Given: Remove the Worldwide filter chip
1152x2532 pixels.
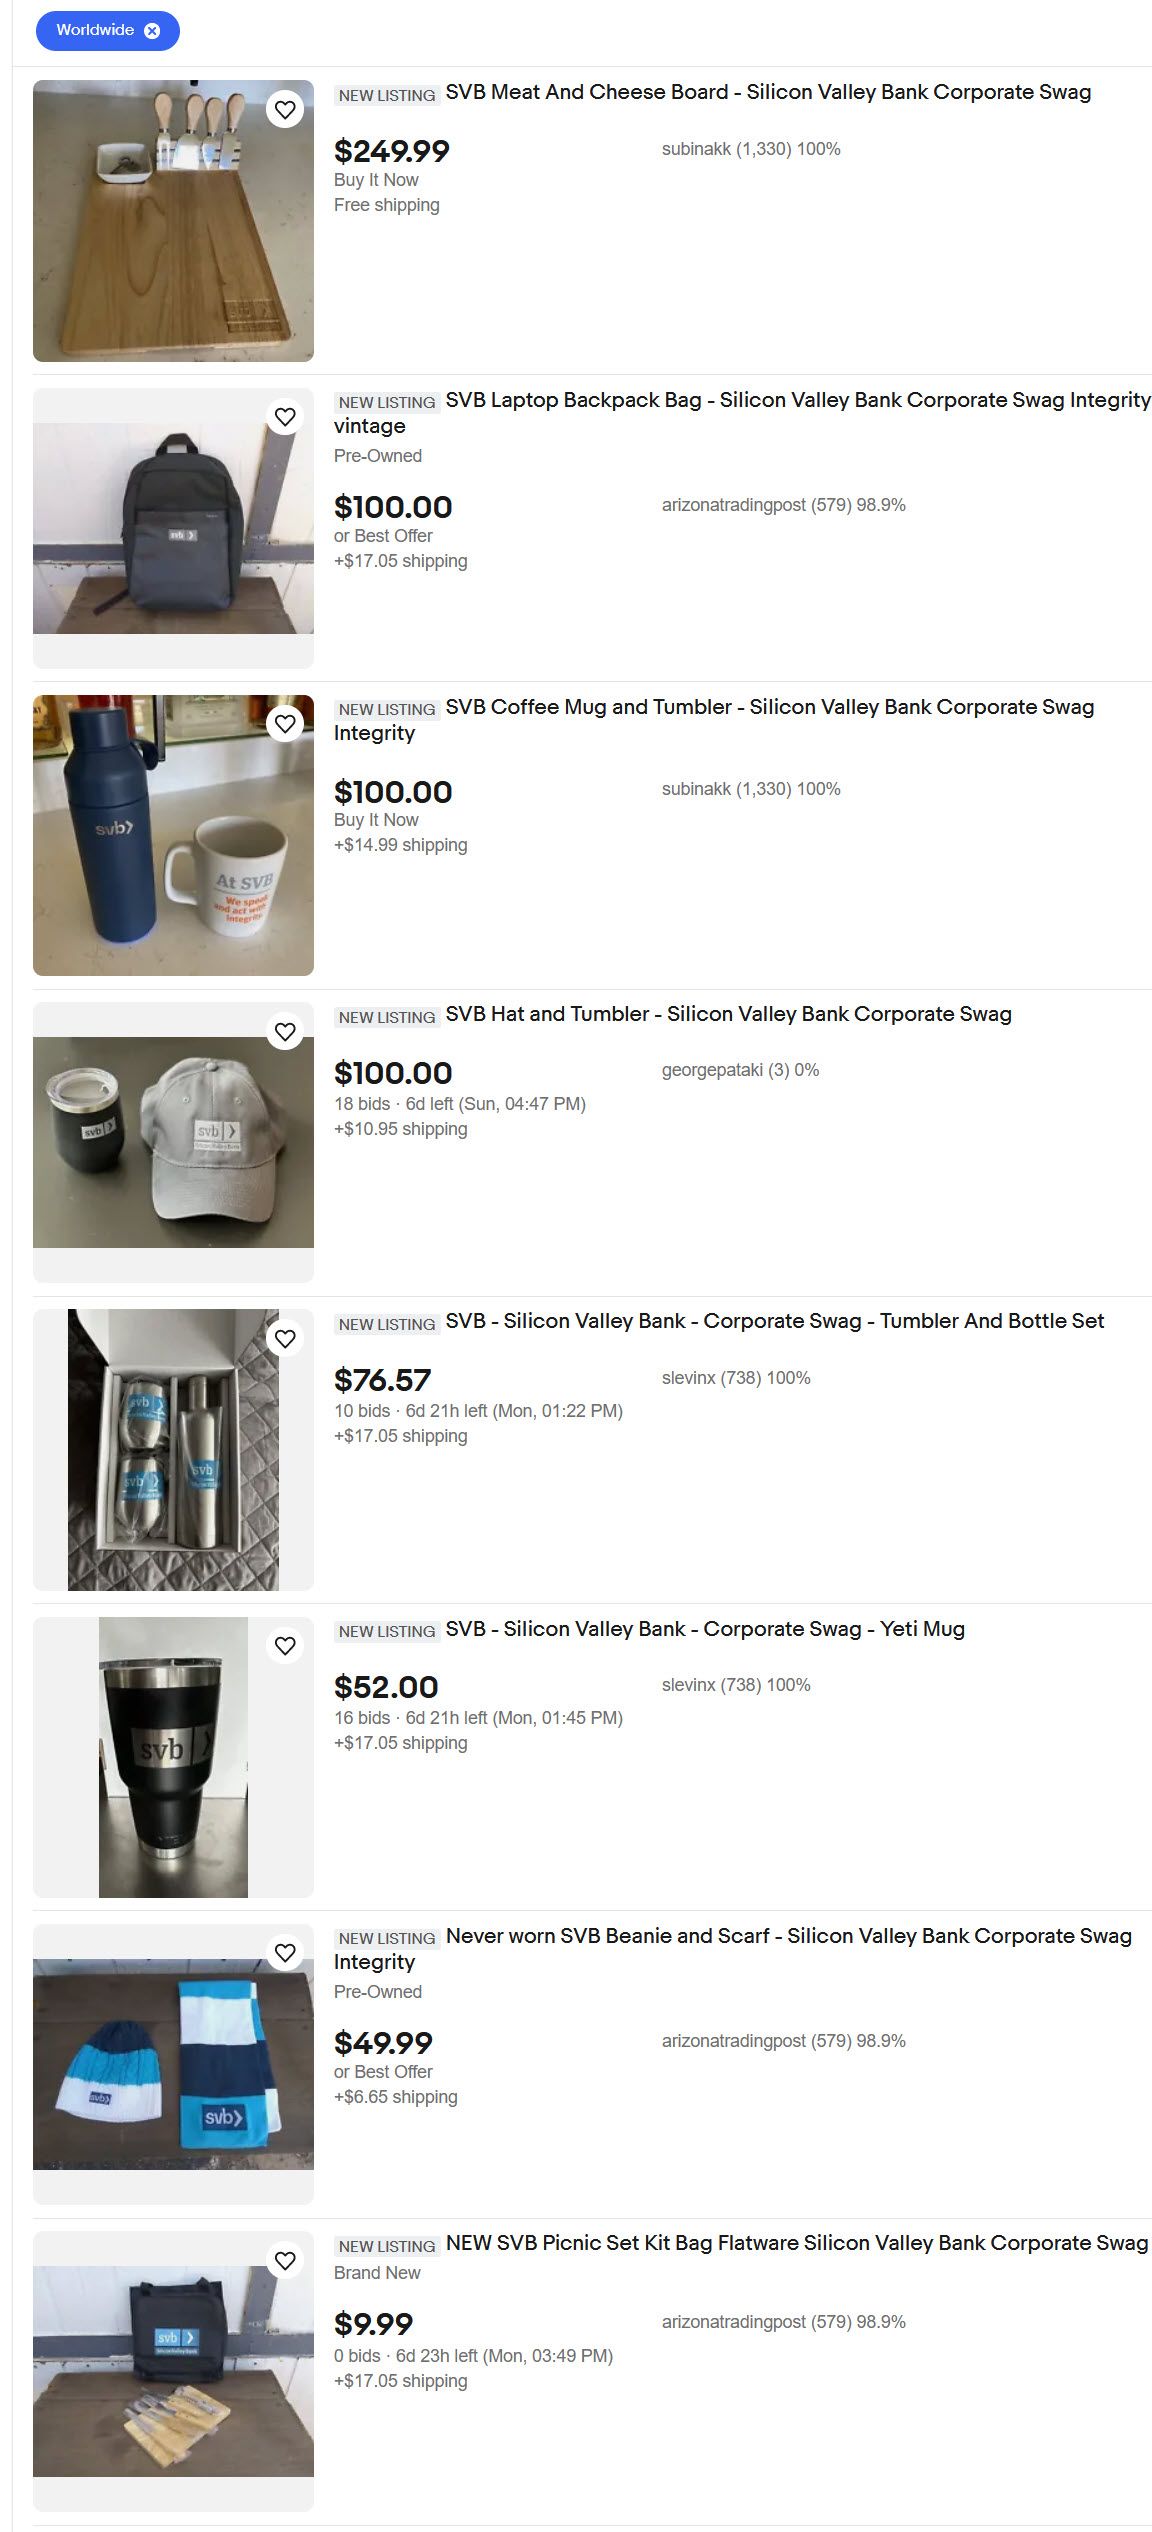Looking at the screenshot, I should point(152,31).
